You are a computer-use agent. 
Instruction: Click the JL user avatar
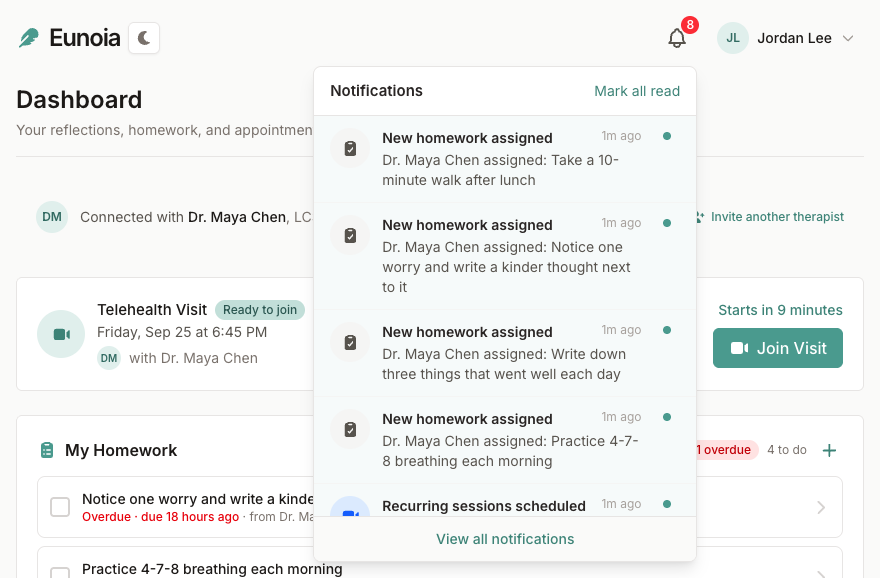tap(732, 38)
